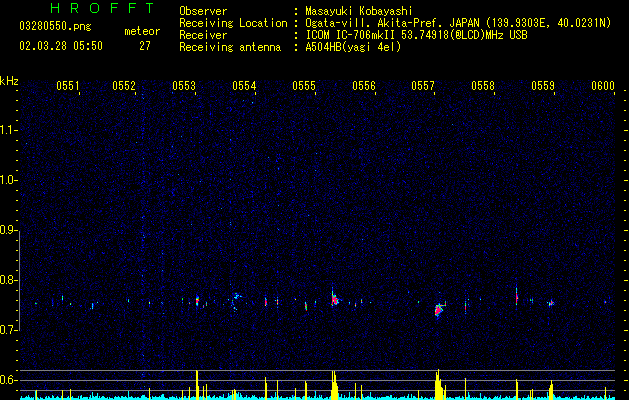Click time marker 0559
This screenshot has height=400, width=629.
click(543, 86)
